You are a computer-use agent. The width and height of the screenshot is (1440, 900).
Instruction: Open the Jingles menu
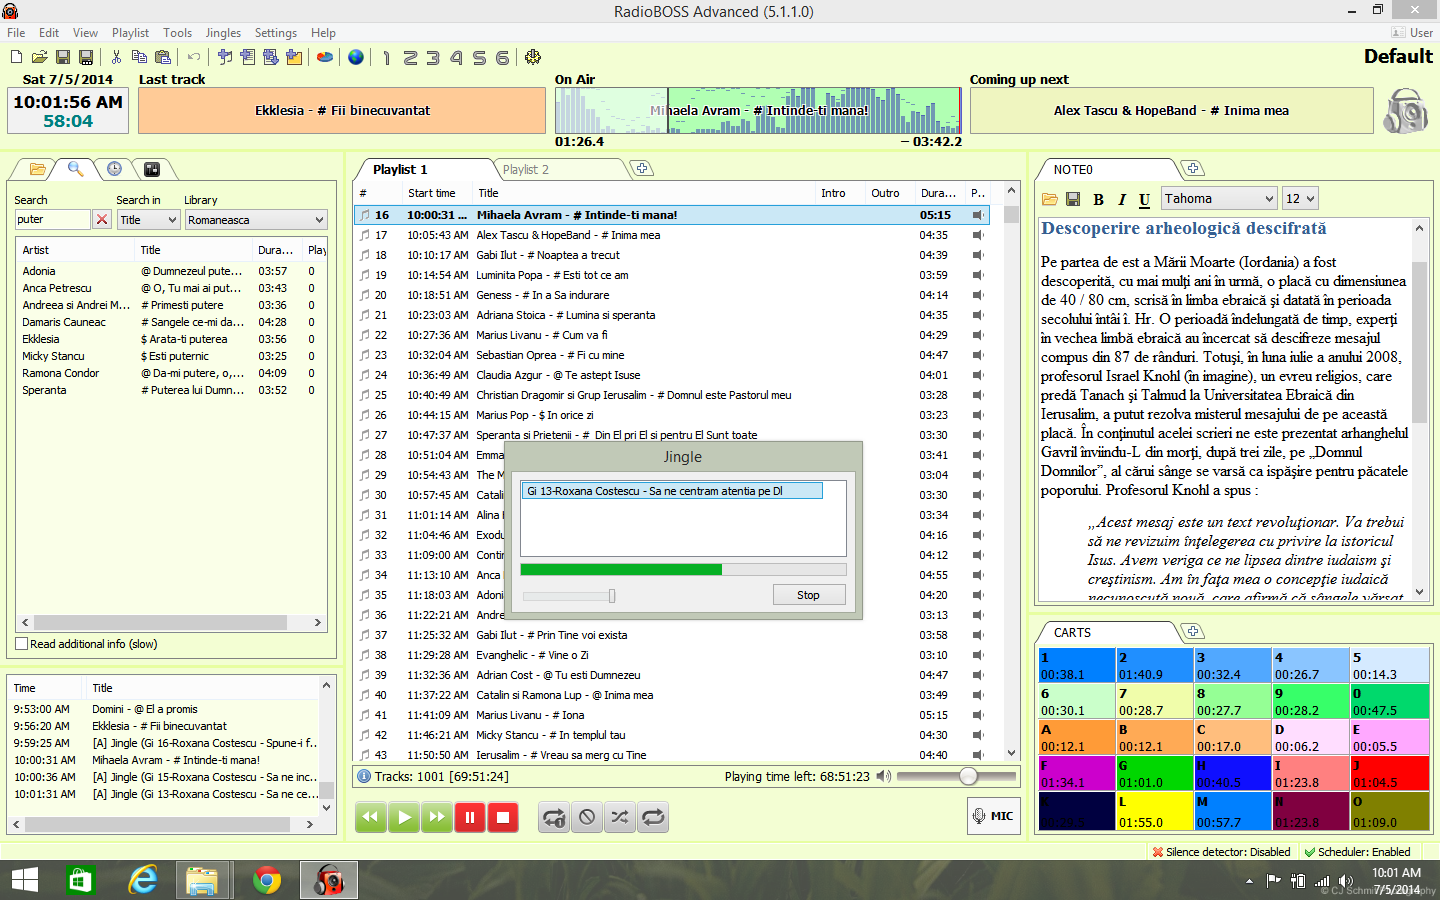coord(223,33)
